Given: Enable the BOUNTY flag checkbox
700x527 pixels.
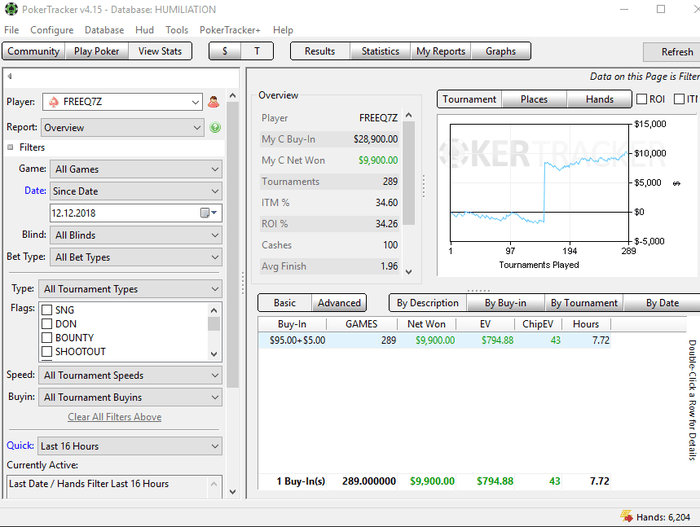Looking at the screenshot, I should pyautogui.click(x=47, y=338).
